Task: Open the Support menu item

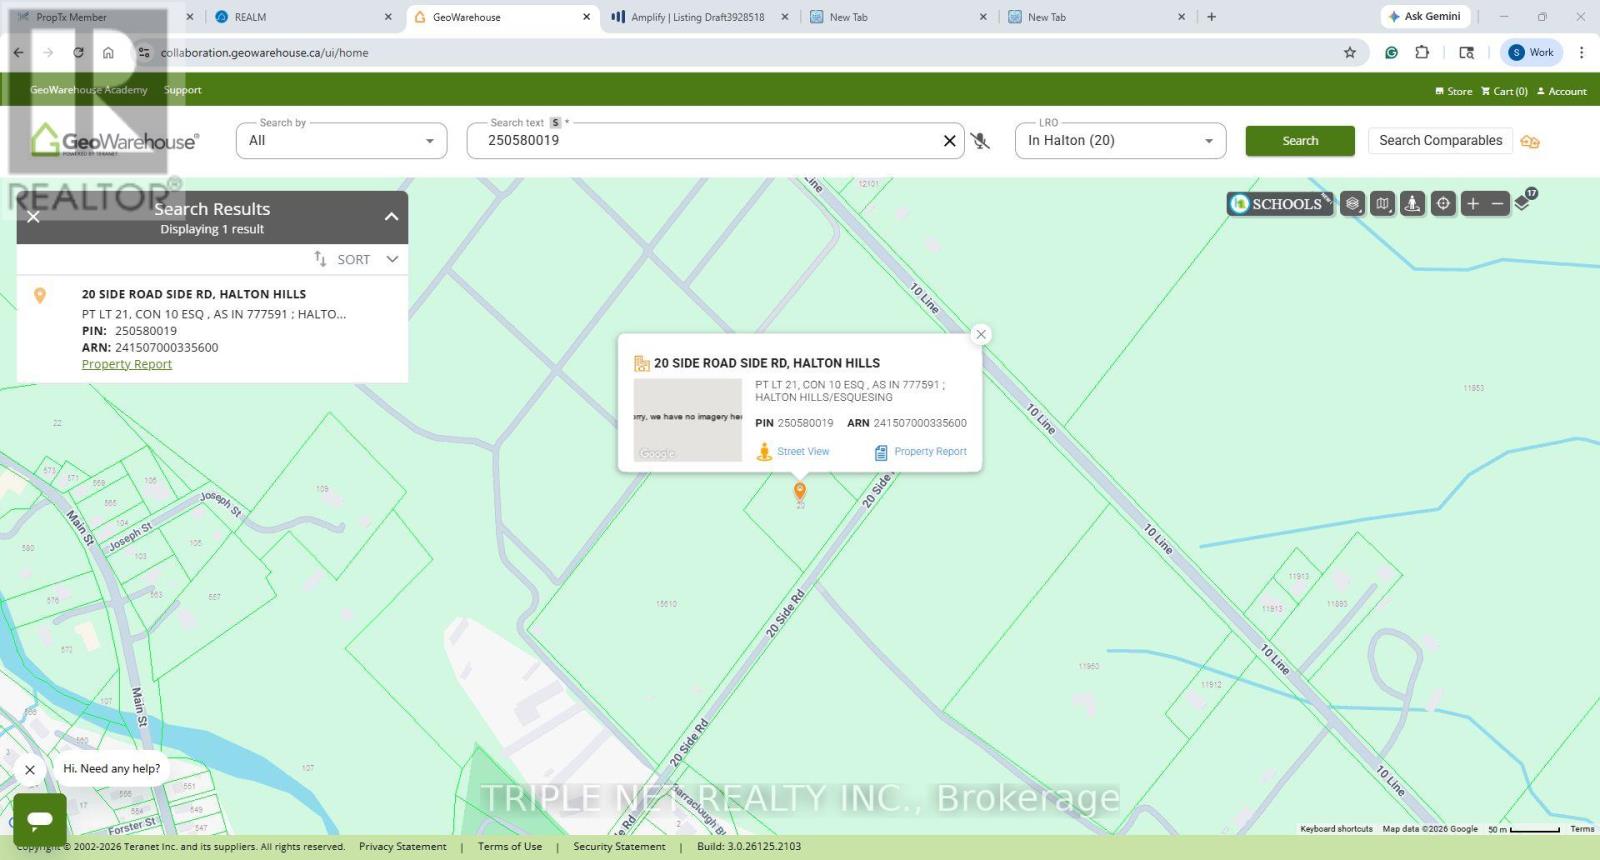Action: (183, 90)
